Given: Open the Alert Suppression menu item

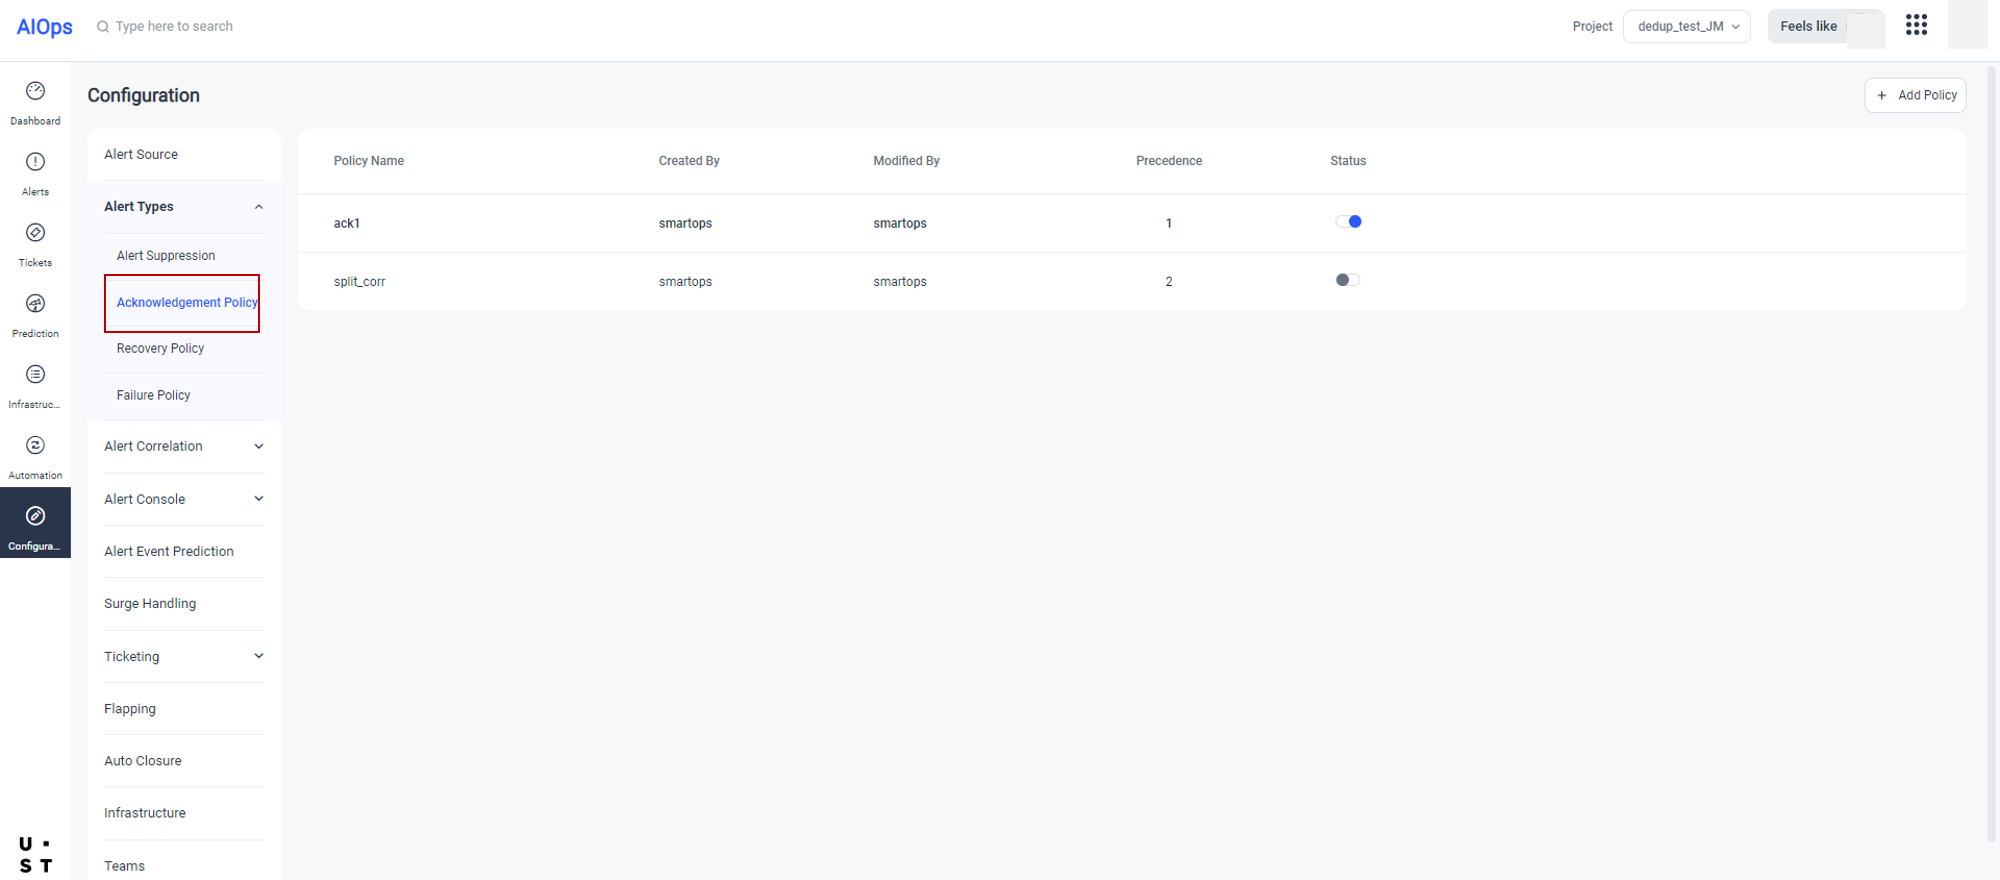Looking at the screenshot, I should [x=166, y=256].
